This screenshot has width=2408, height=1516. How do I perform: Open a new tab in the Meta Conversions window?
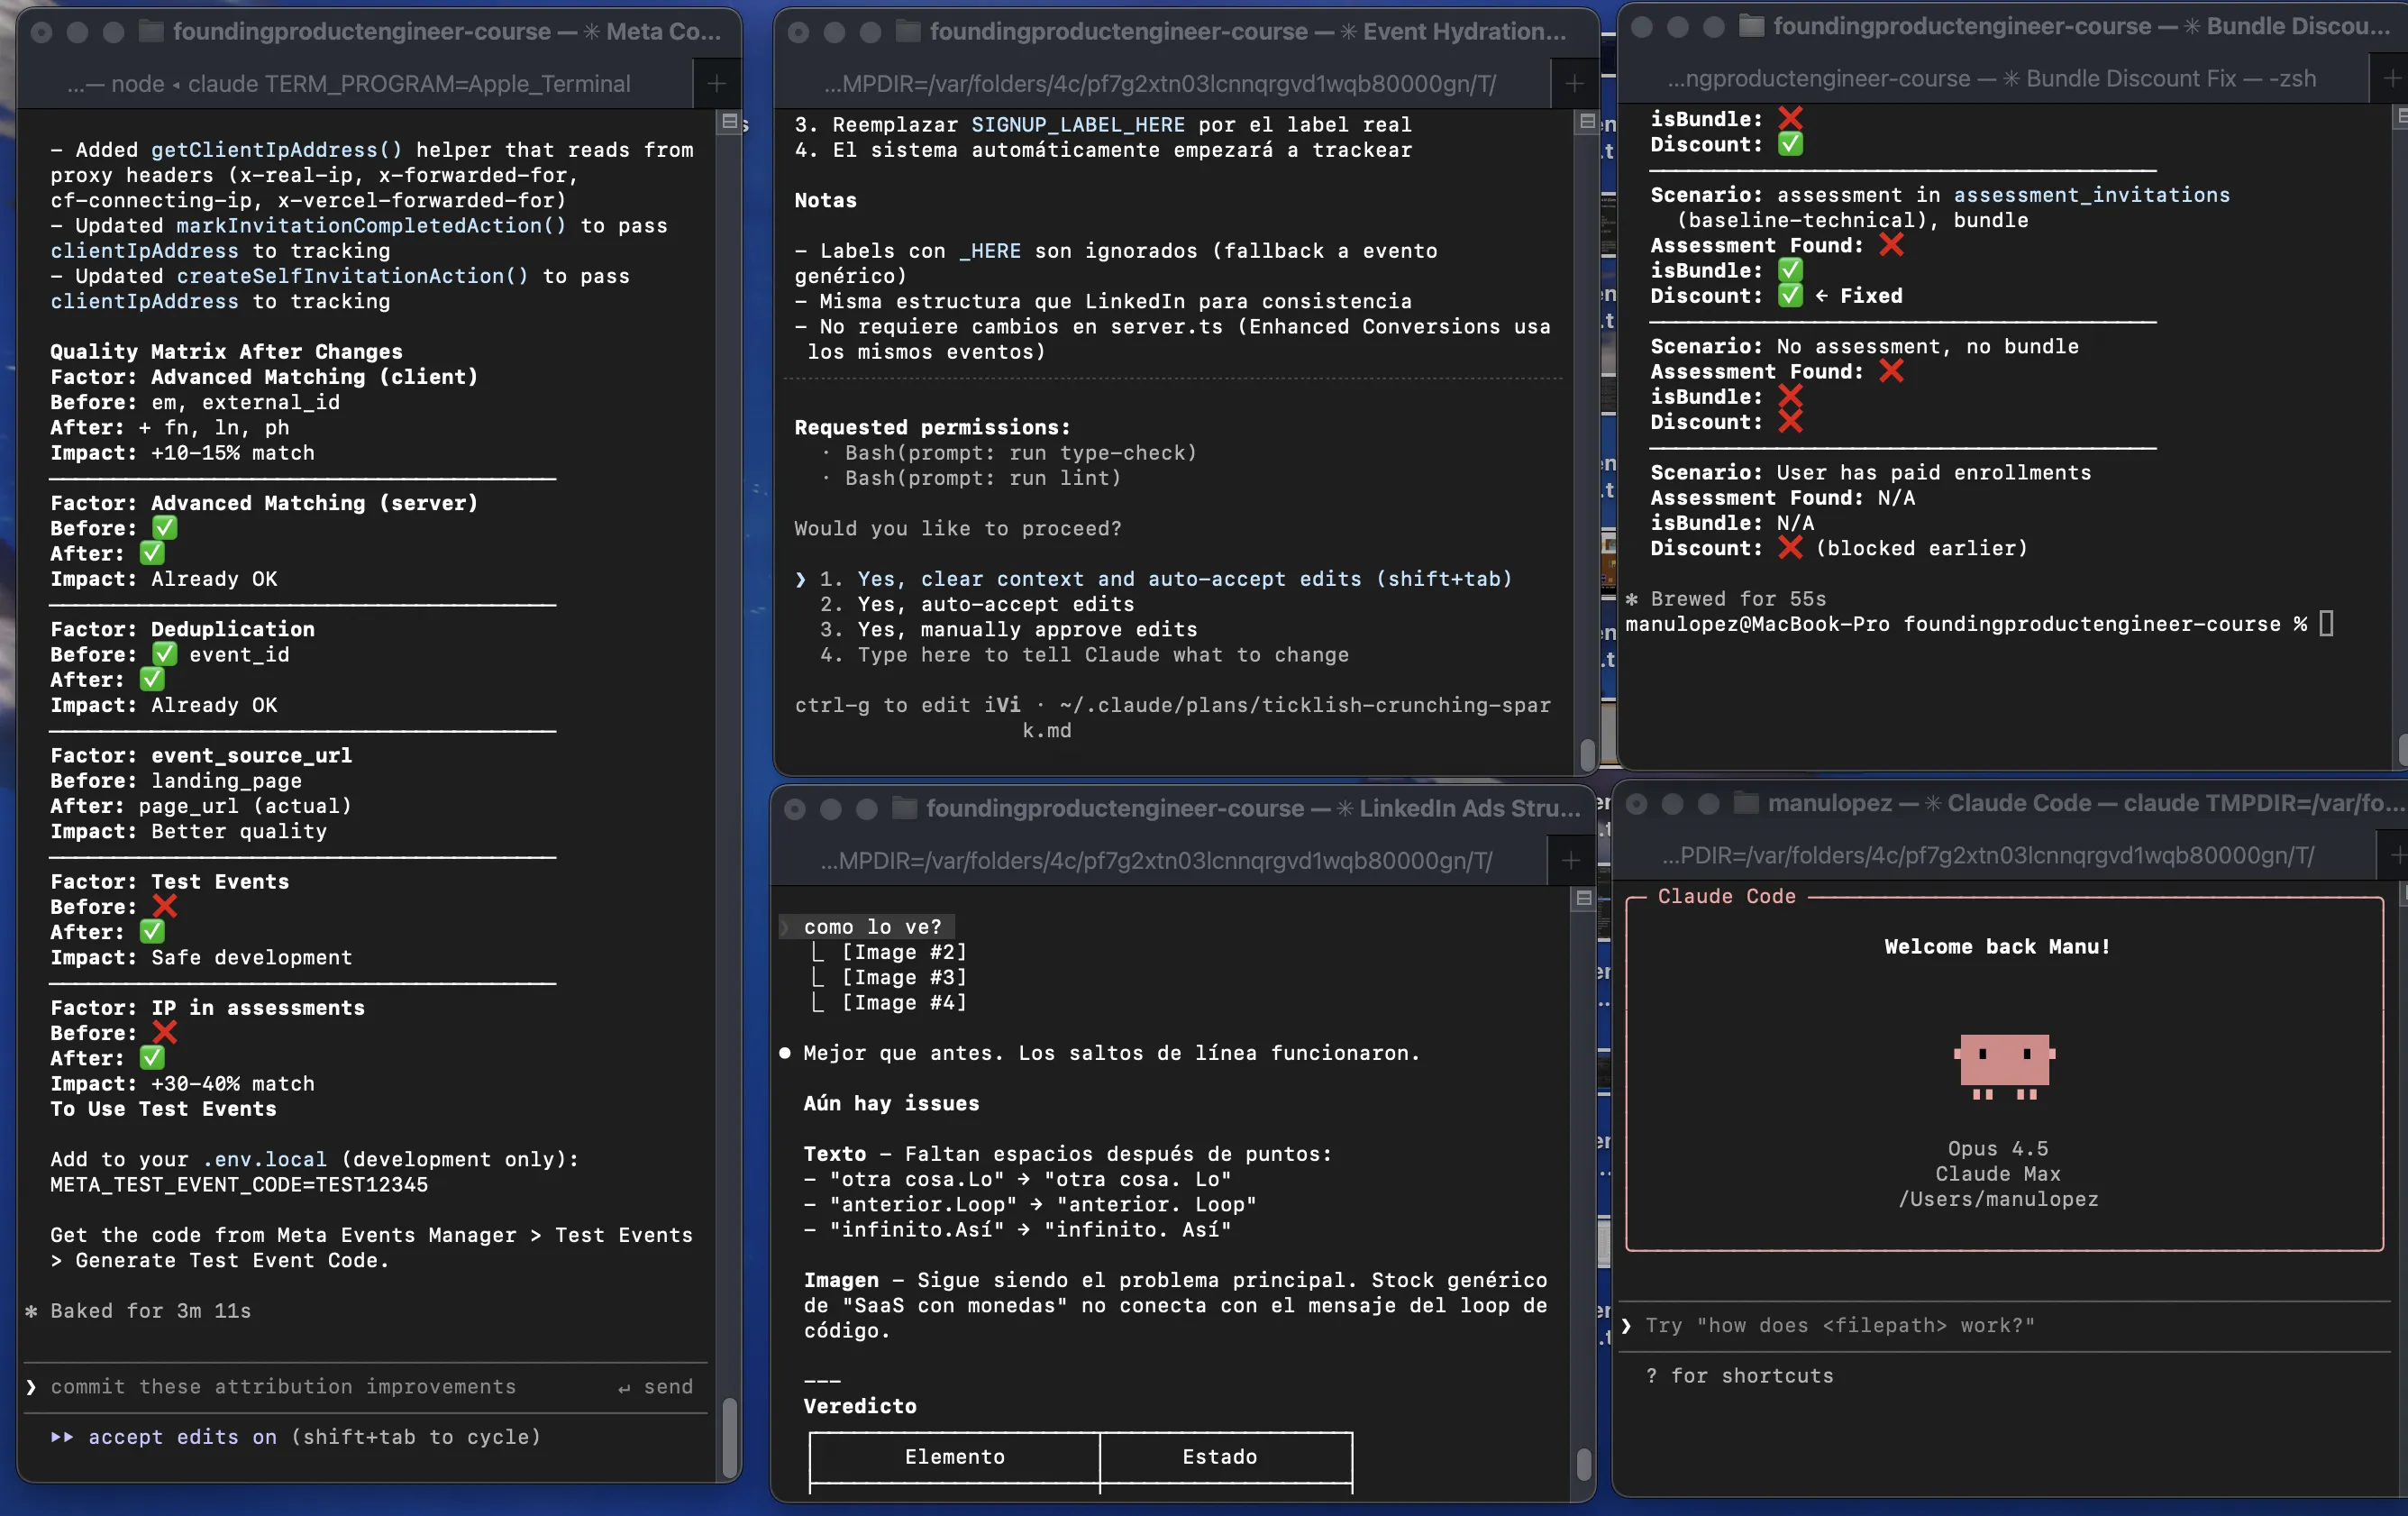coord(716,83)
